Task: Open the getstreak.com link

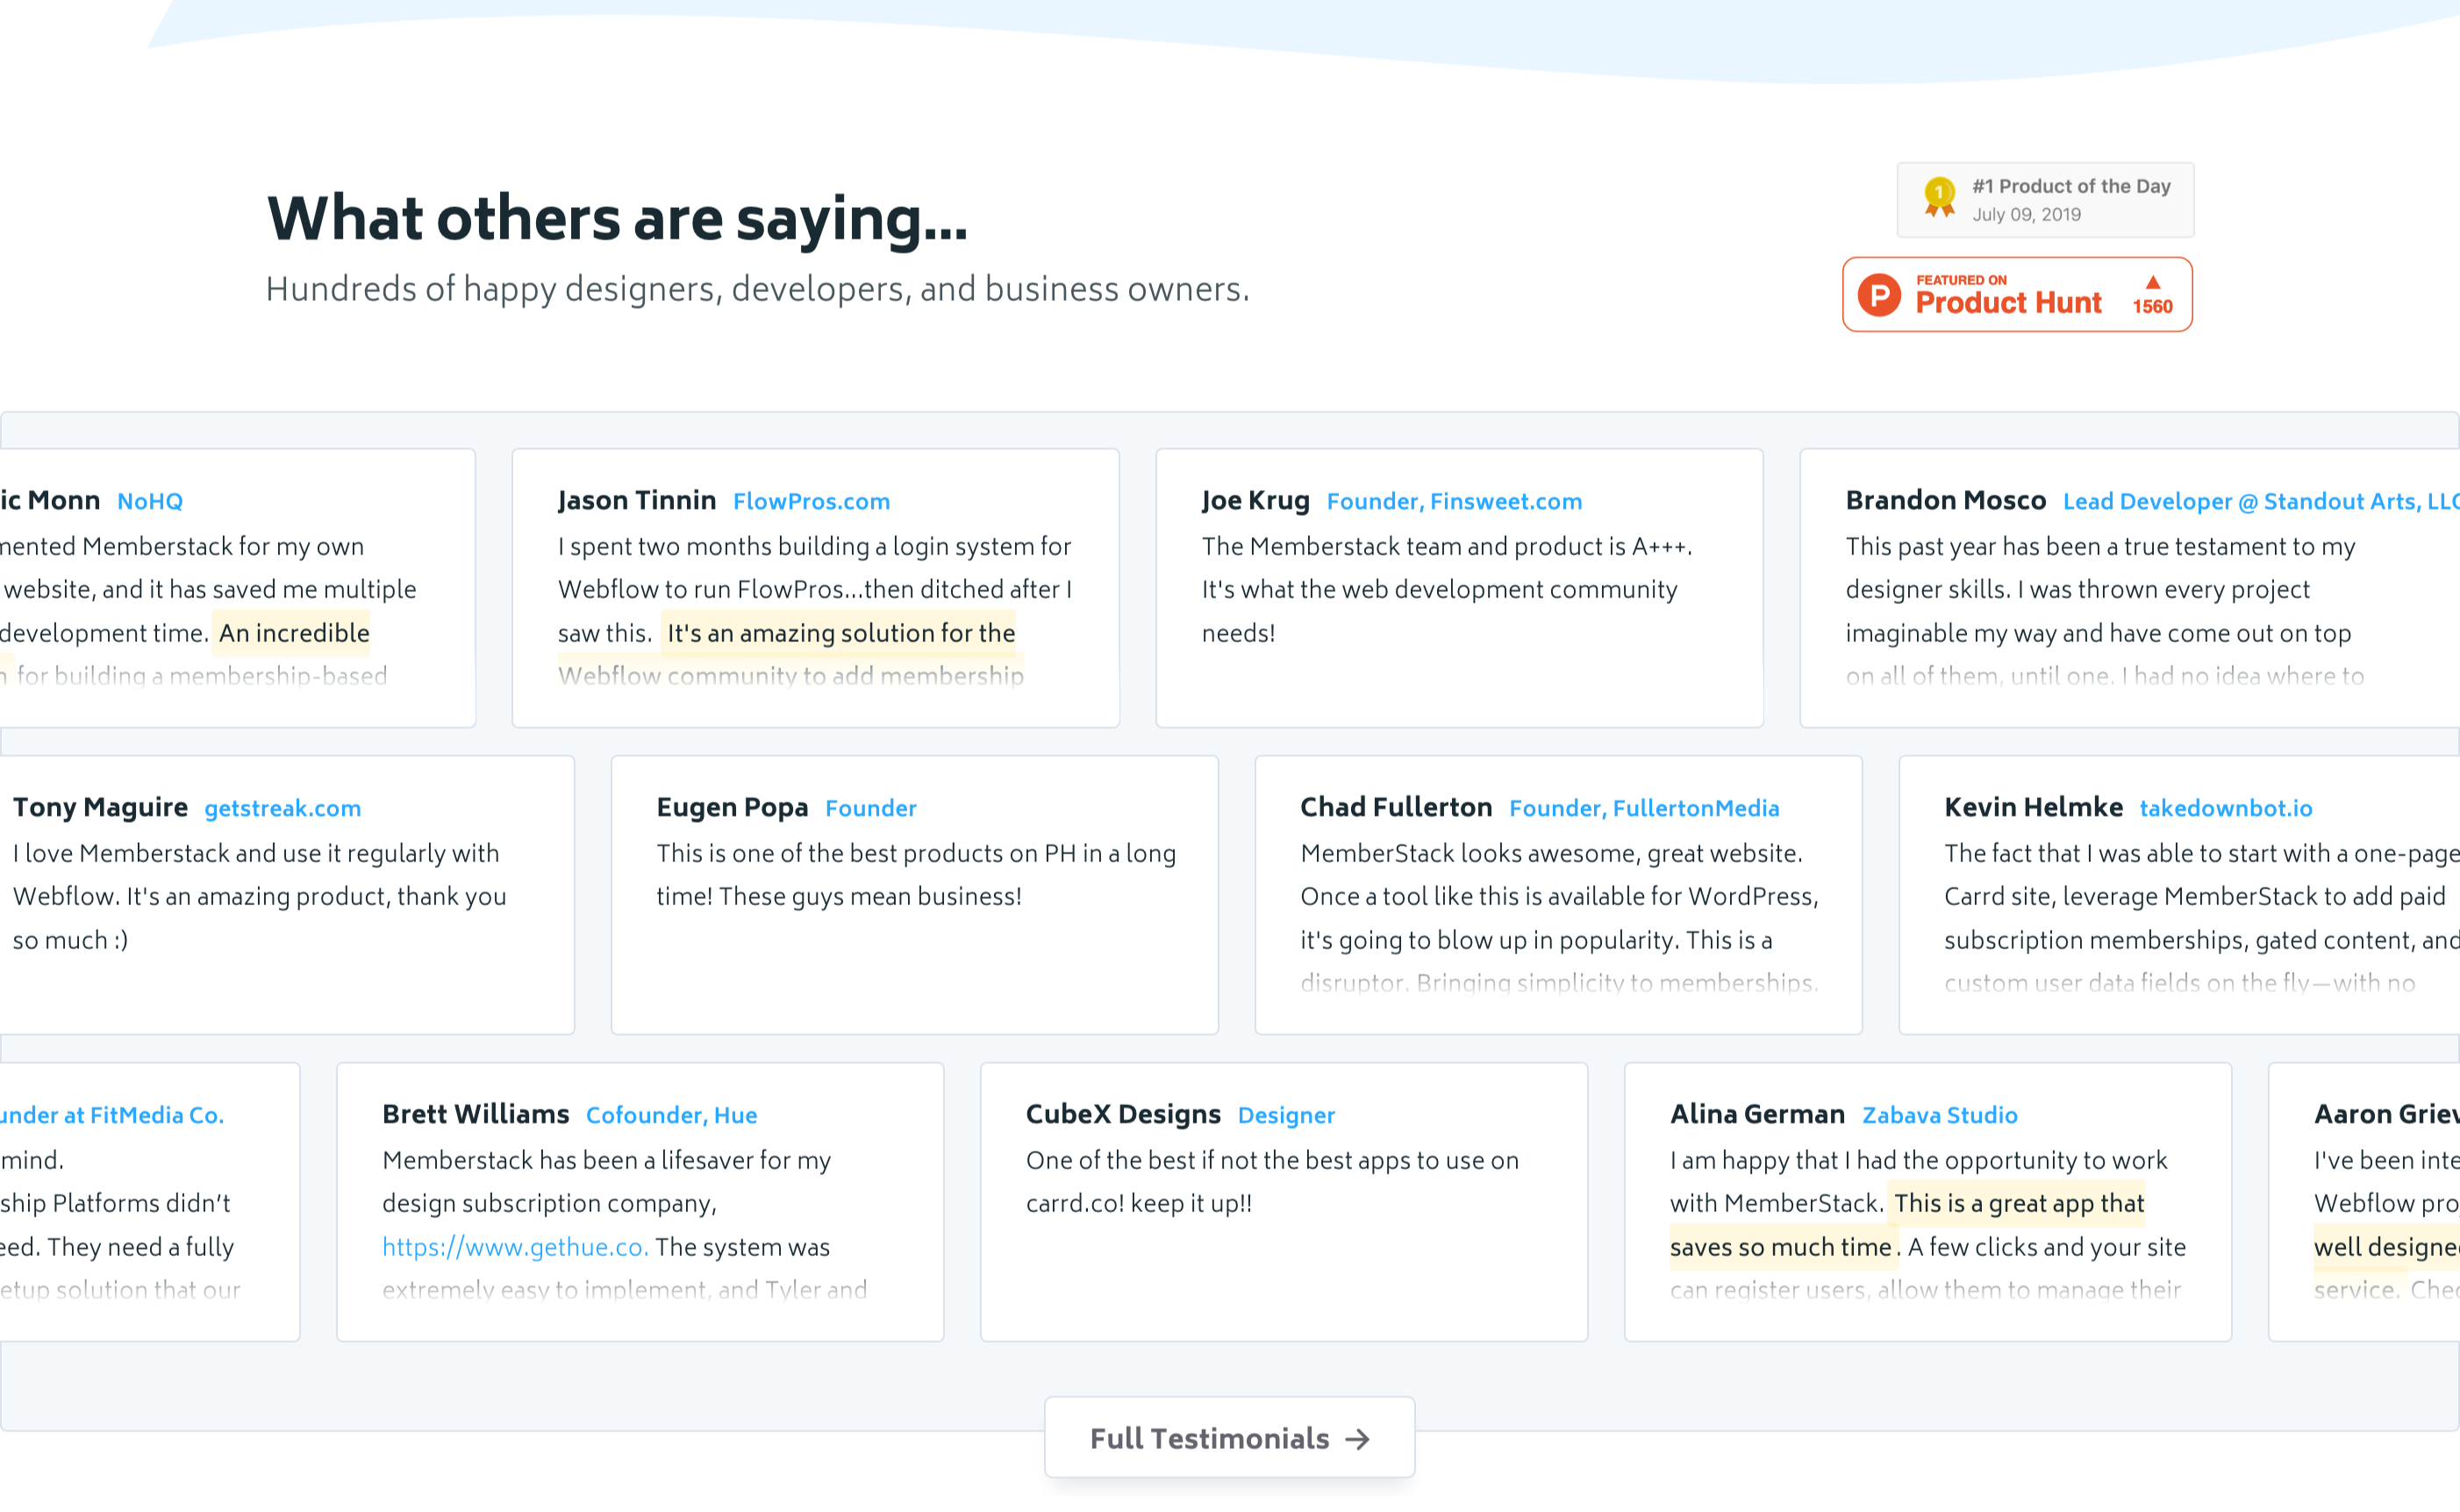Action: click(x=283, y=808)
